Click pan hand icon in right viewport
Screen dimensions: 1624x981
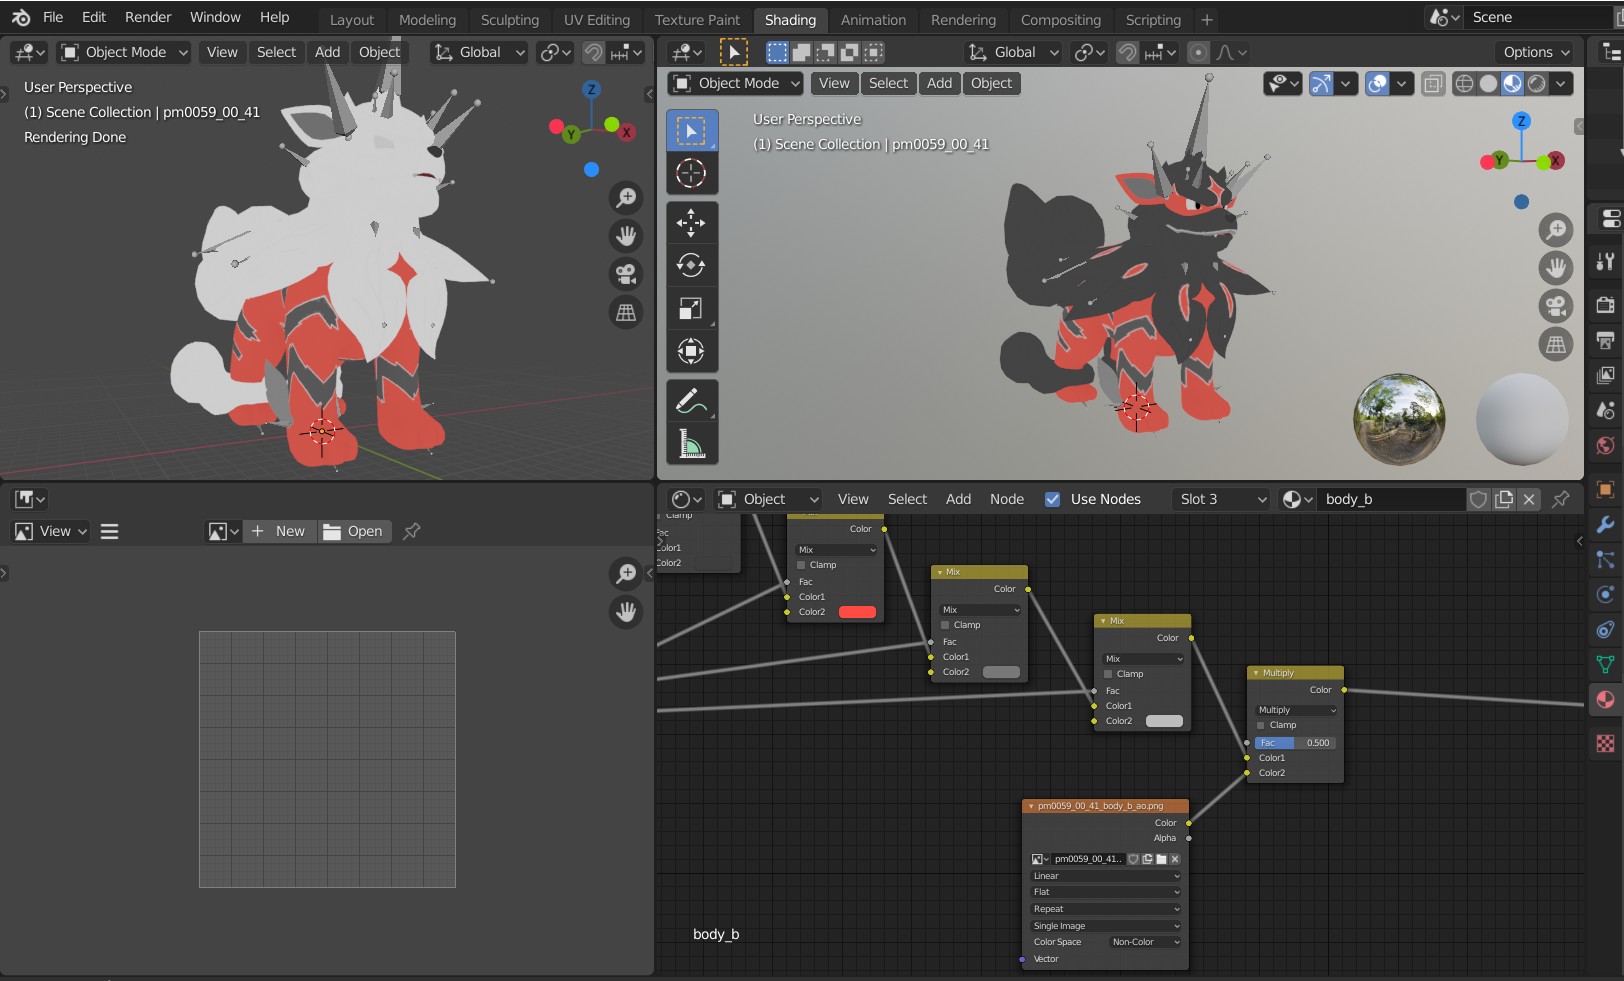(1556, 268)
